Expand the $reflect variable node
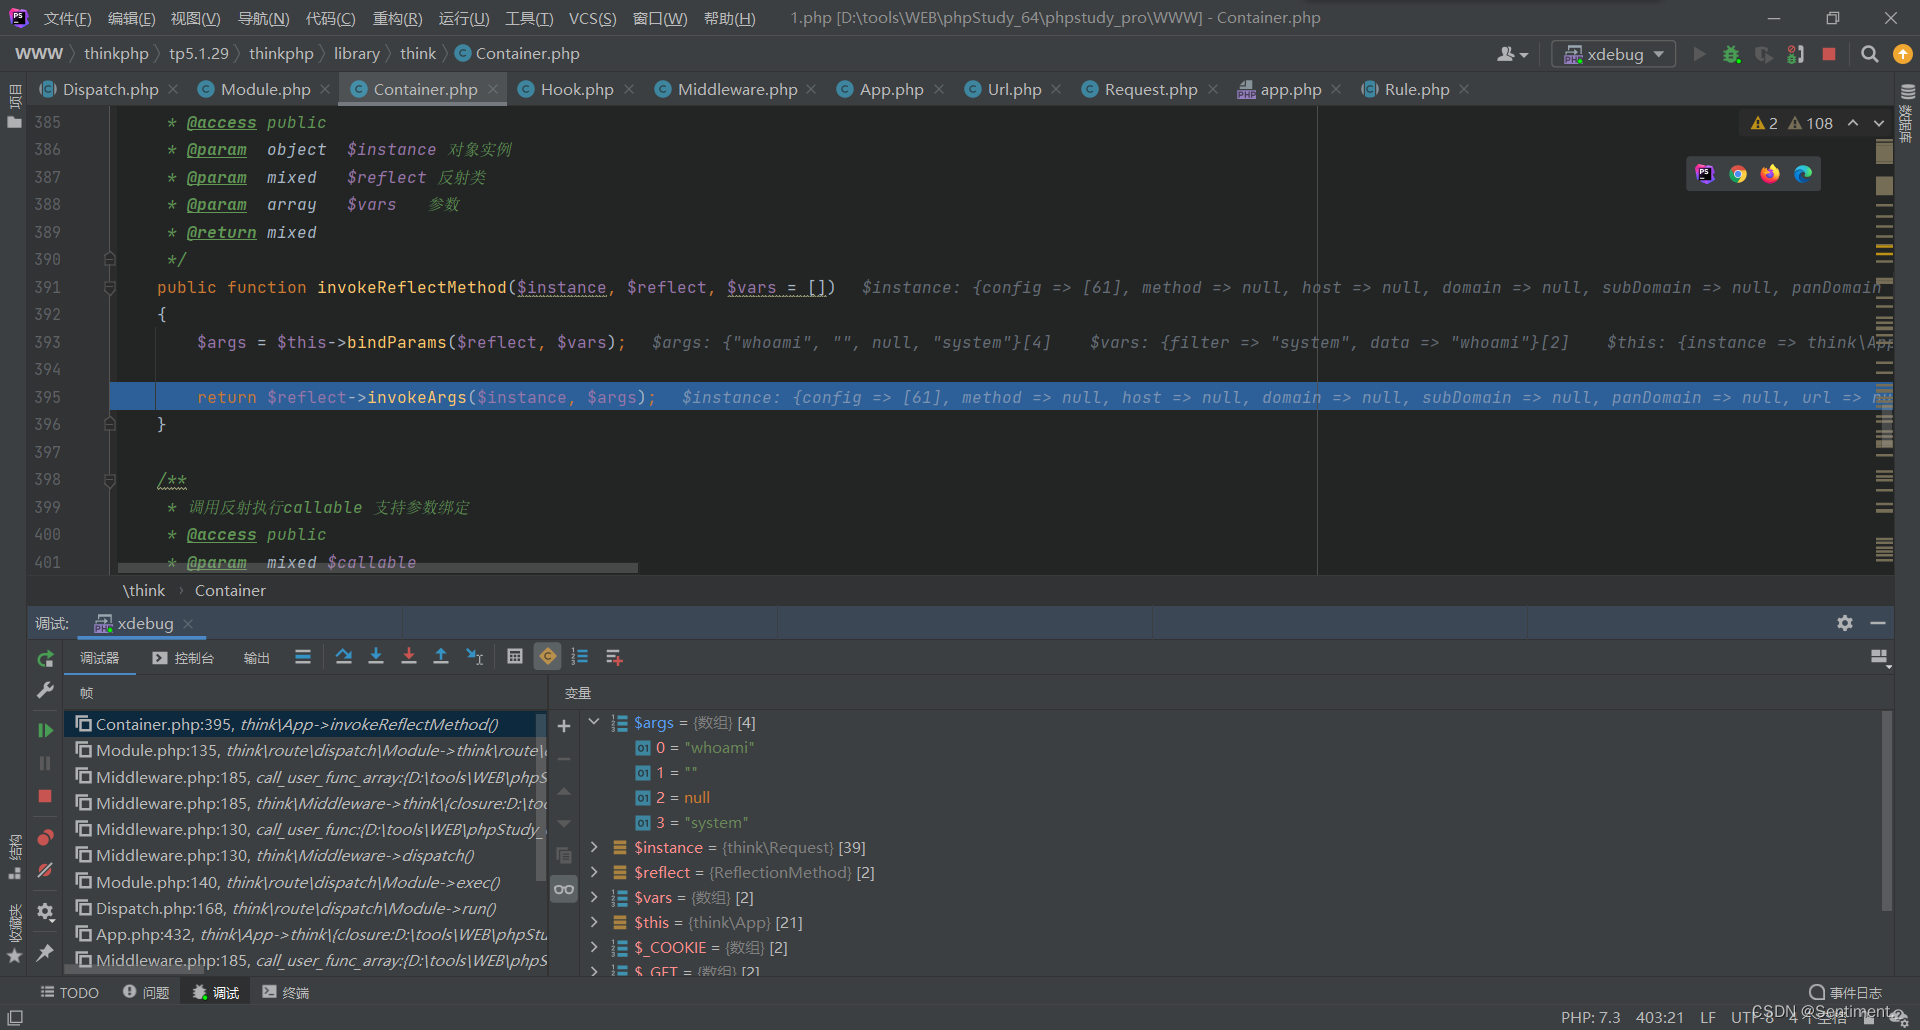 pyautogui.click(x=594, y=872)
